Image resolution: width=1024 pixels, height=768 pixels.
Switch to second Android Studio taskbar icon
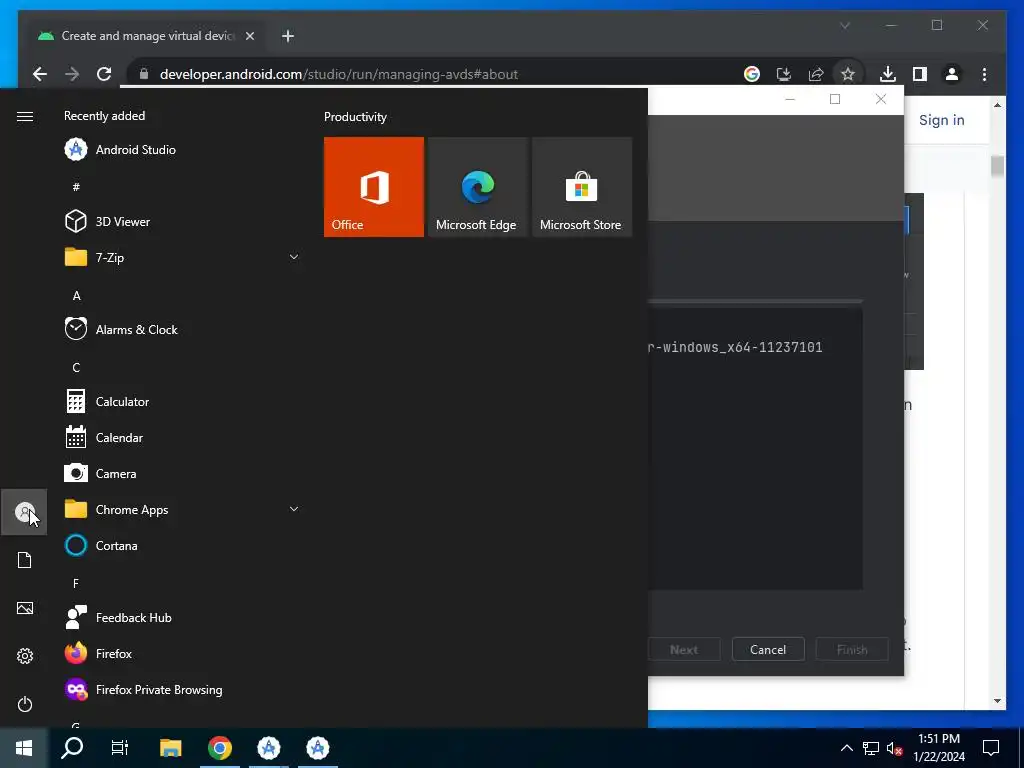pos(317,748)
